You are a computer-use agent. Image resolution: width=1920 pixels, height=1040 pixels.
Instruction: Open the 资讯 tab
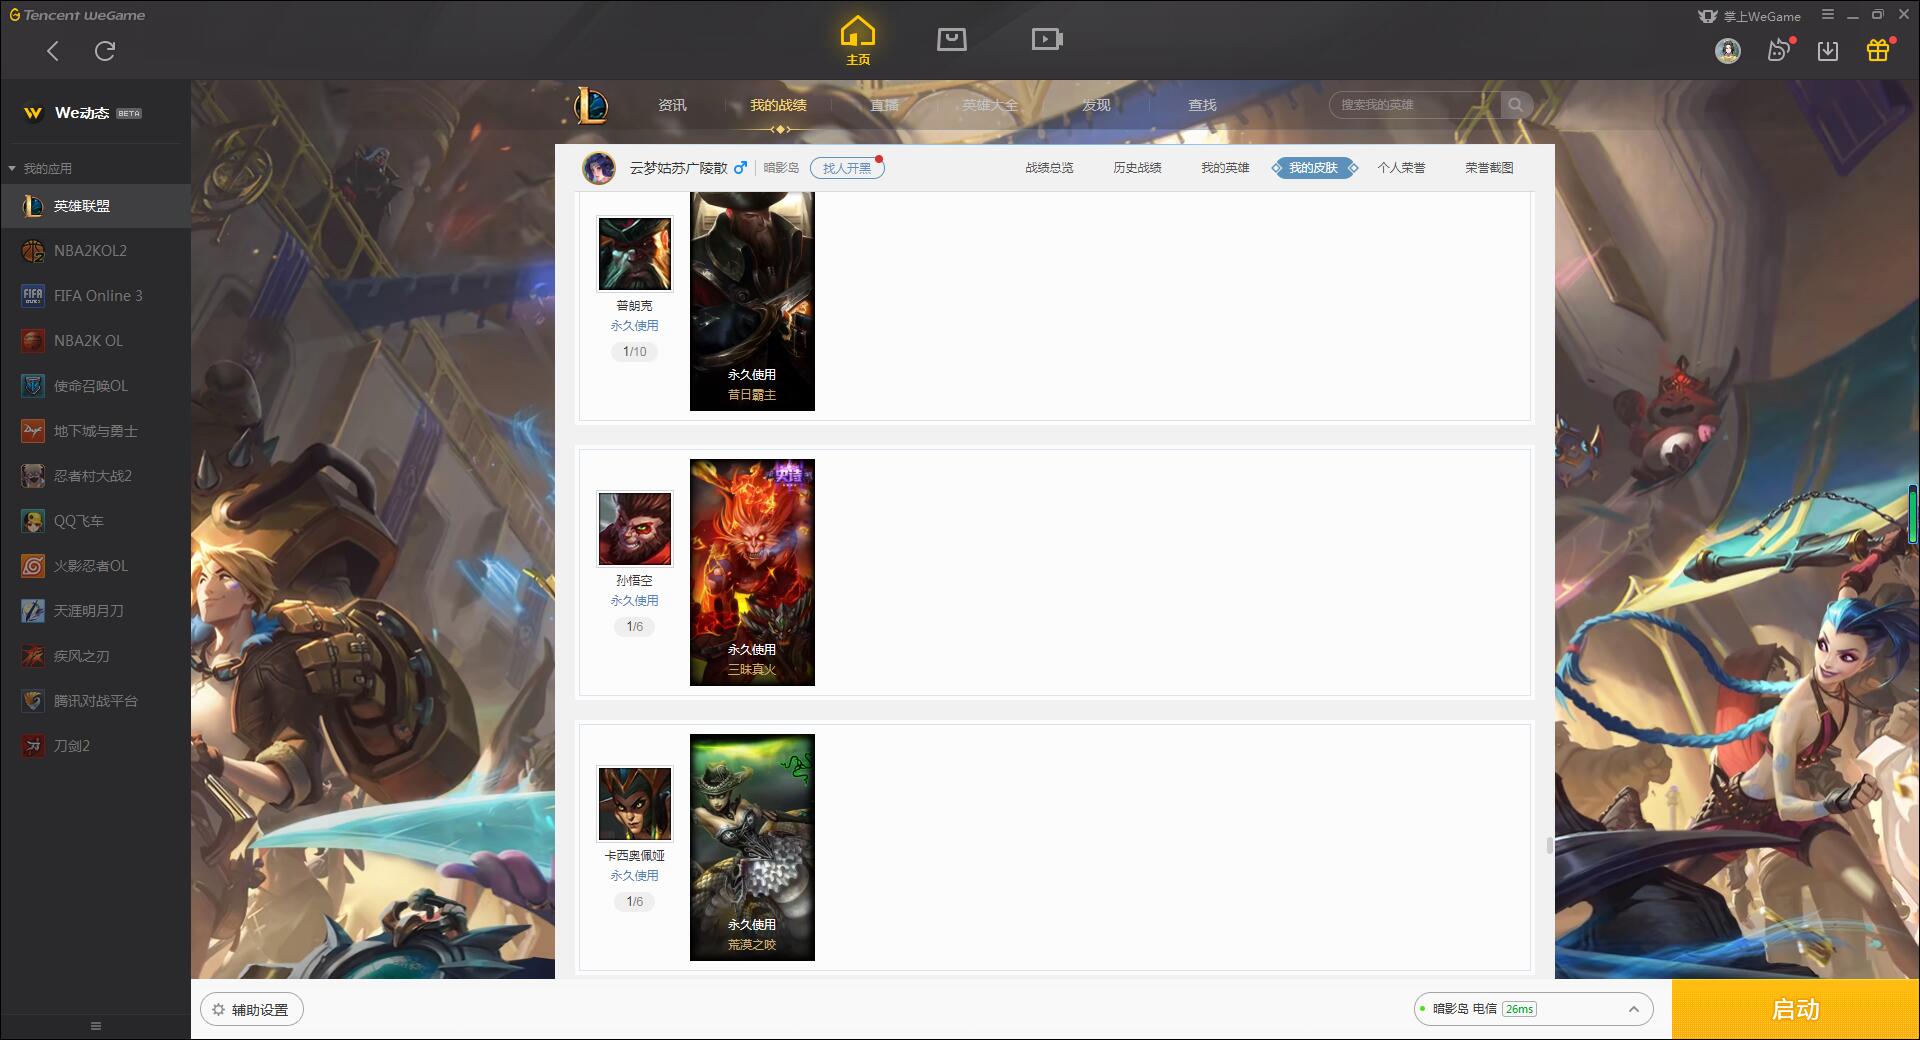[x=672, y=105]
